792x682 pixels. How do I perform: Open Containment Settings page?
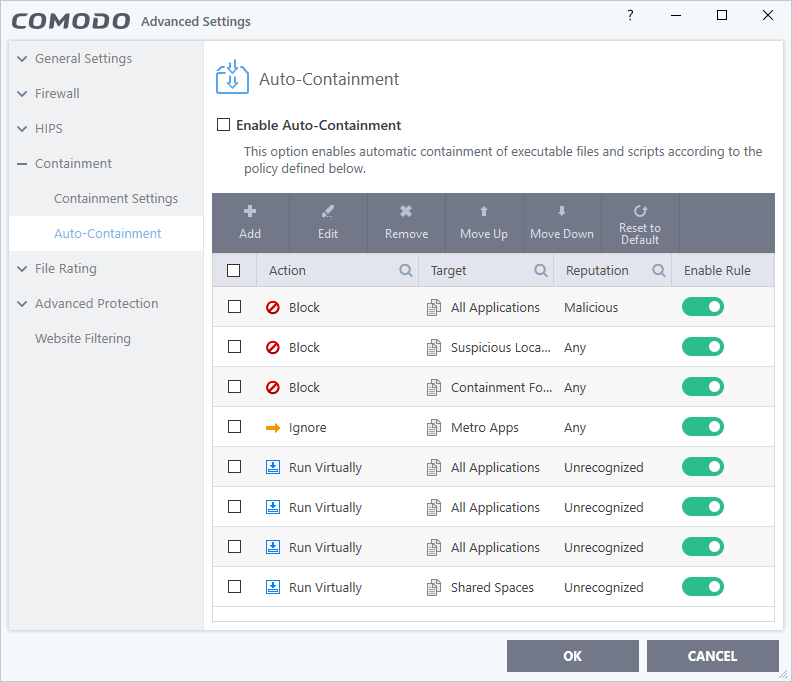(116, 198)
